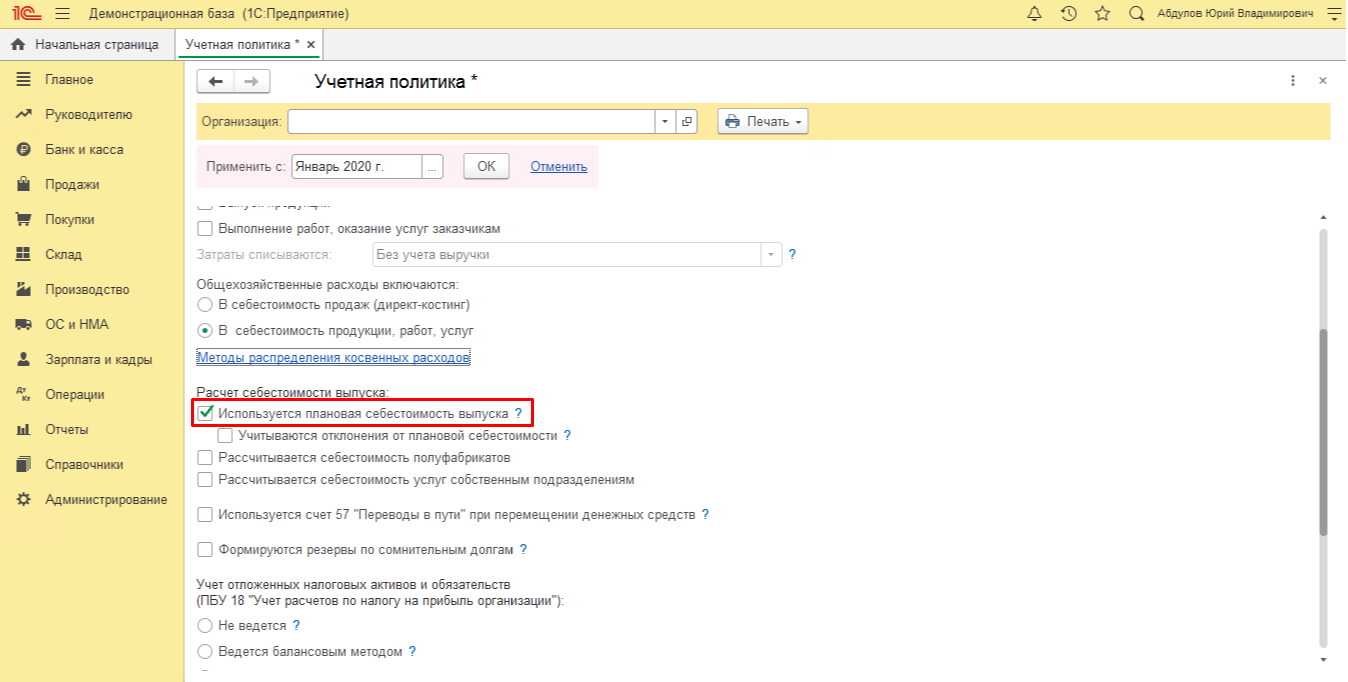Click the open-form icon beside Организация field
The width and height of the screenshot is (1348, 682).
click(x=687, y=122)
